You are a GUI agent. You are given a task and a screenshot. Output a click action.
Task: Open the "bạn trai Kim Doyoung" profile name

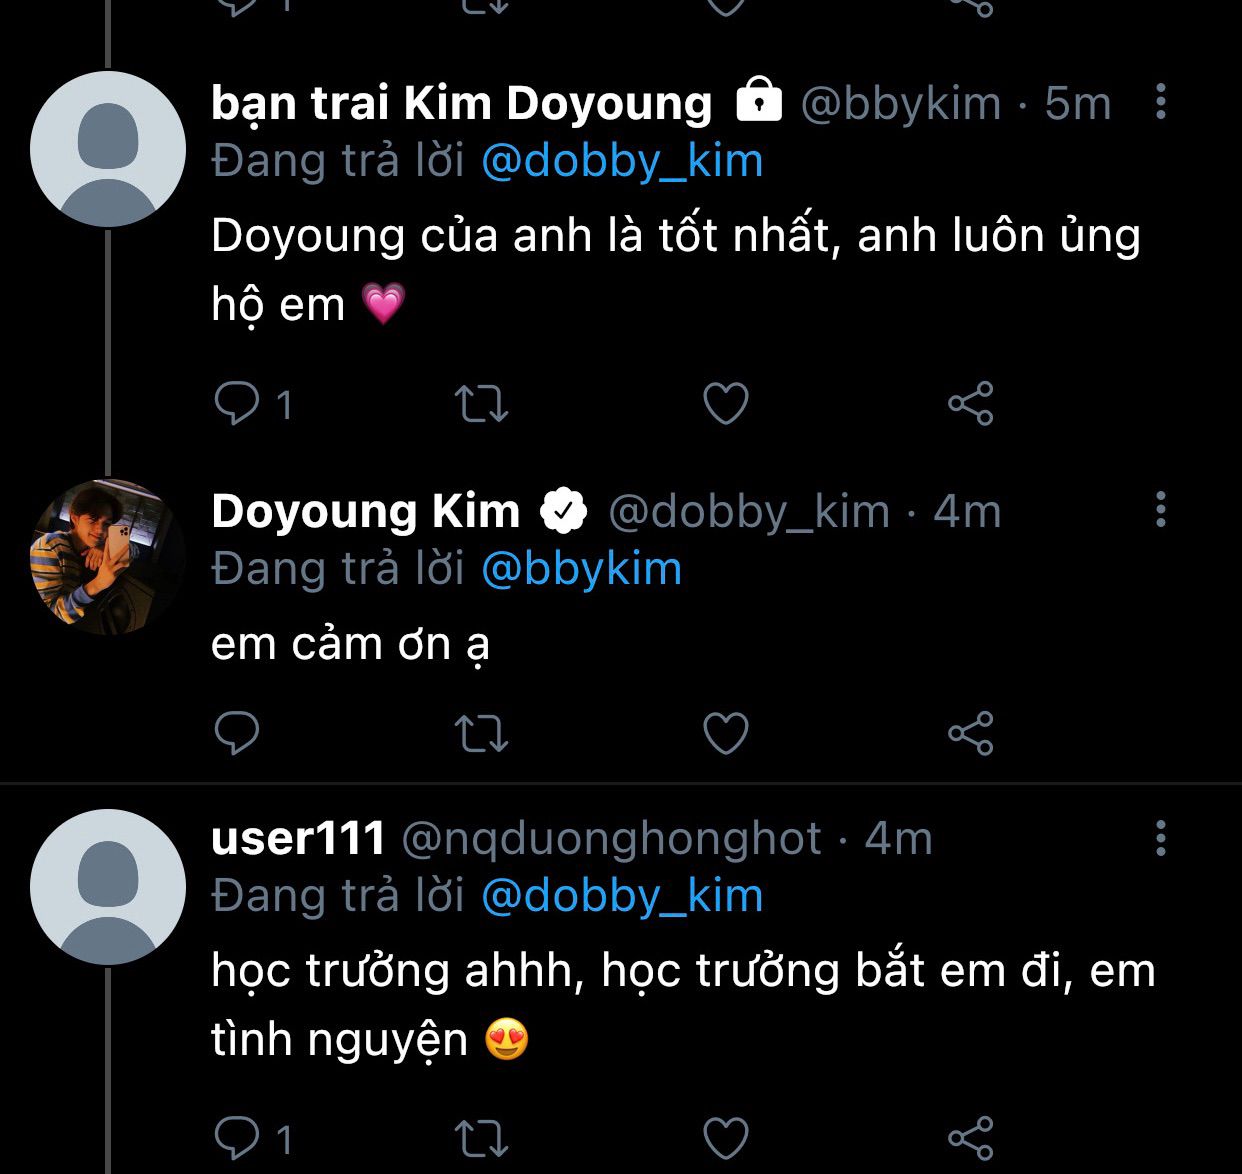click(461, 103)
